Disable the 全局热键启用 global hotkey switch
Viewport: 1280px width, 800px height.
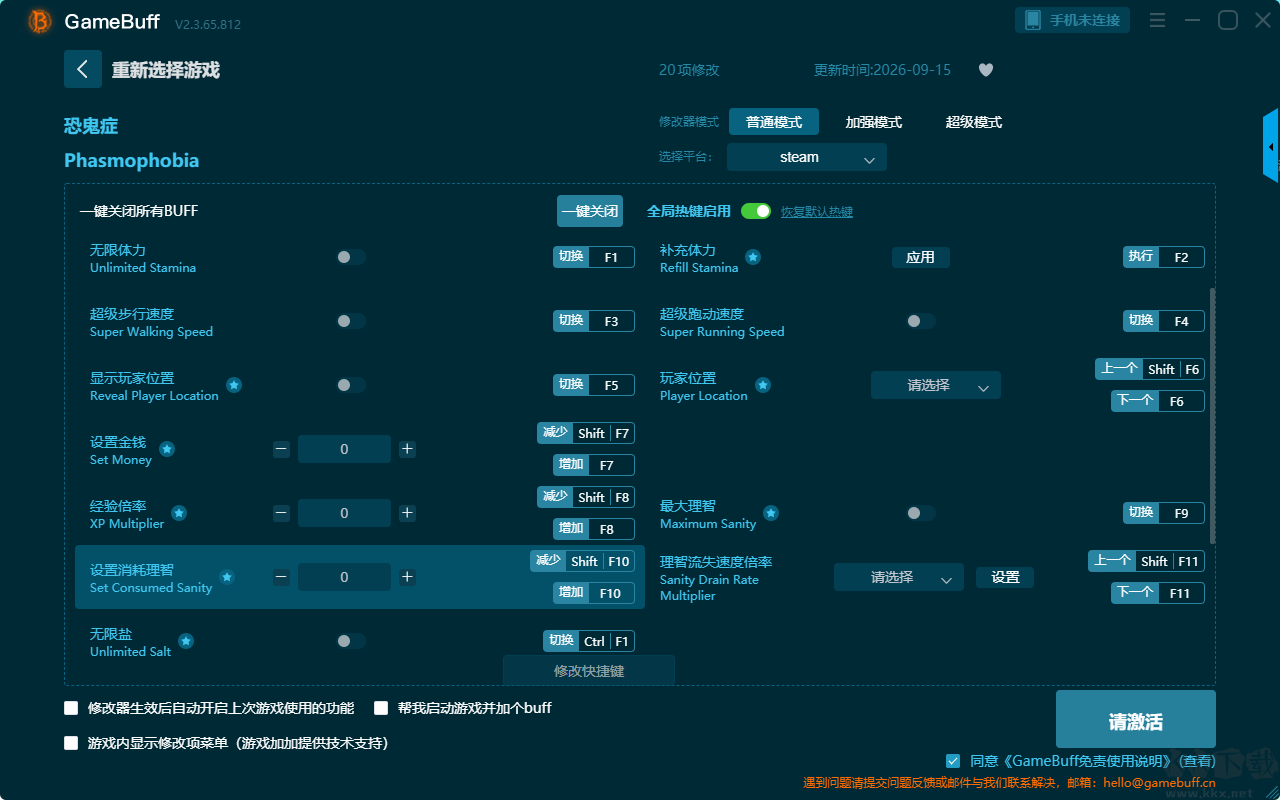[756, 211]
